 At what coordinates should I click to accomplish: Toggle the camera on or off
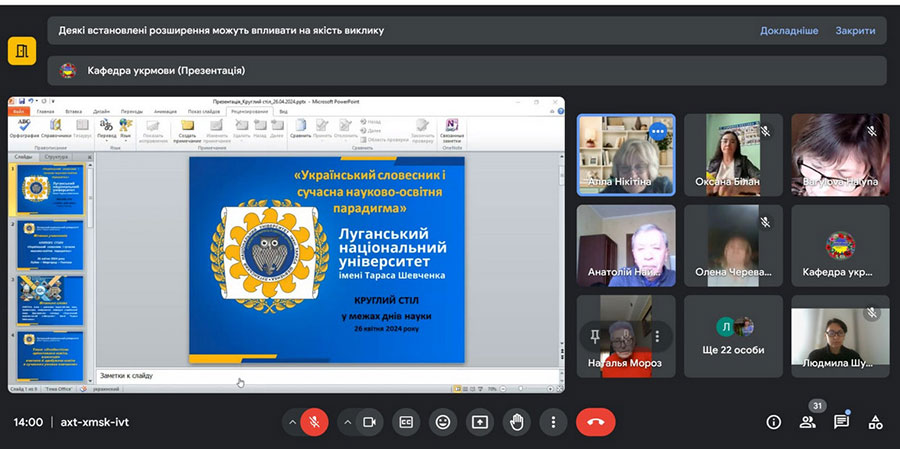[x=369, y=422]
